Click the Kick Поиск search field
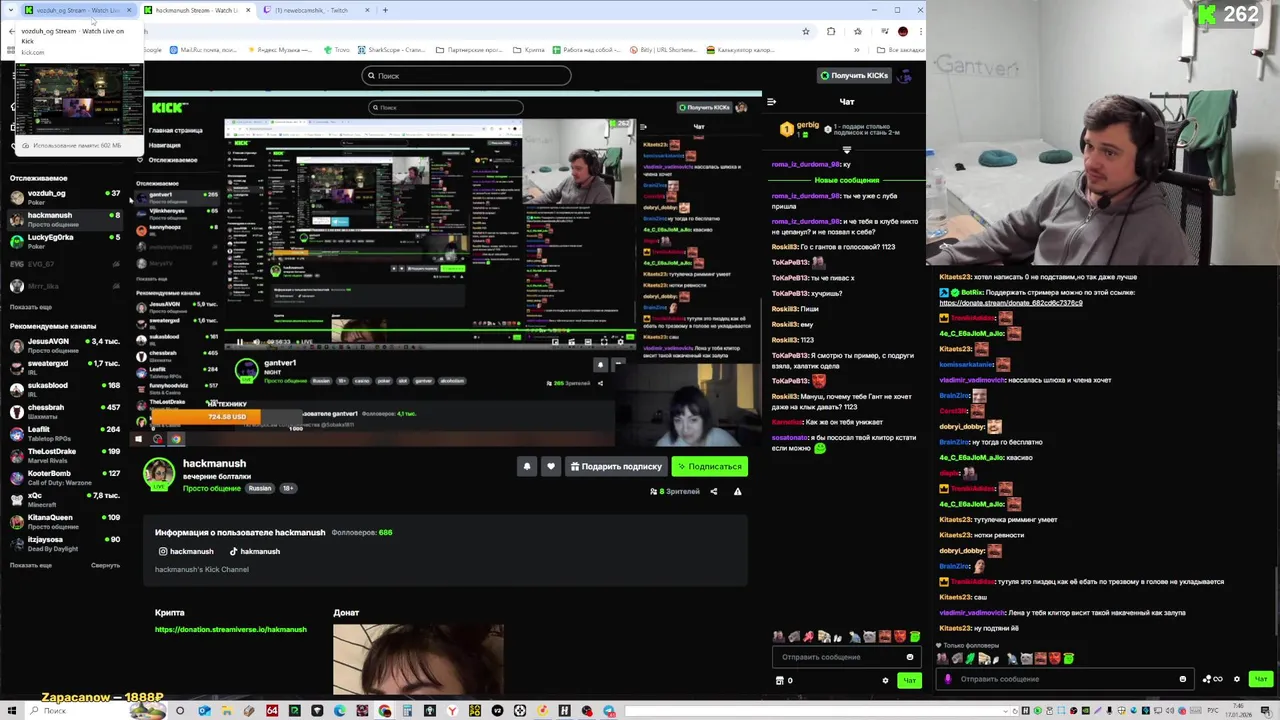 pos(466,75)
